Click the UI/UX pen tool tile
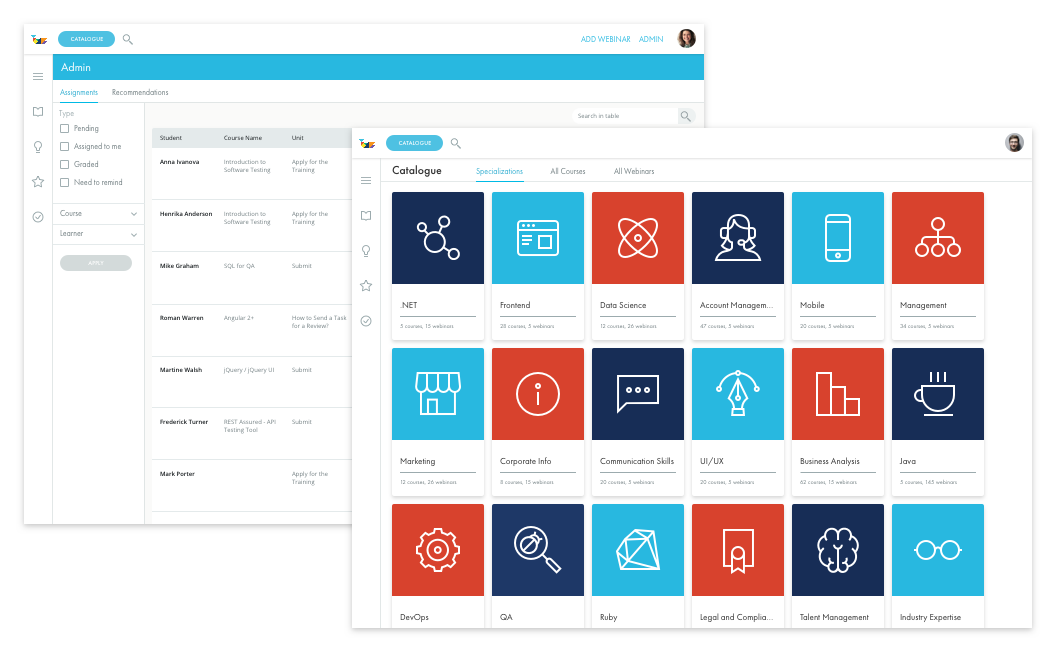1056x650 pixels. [737, 393]
